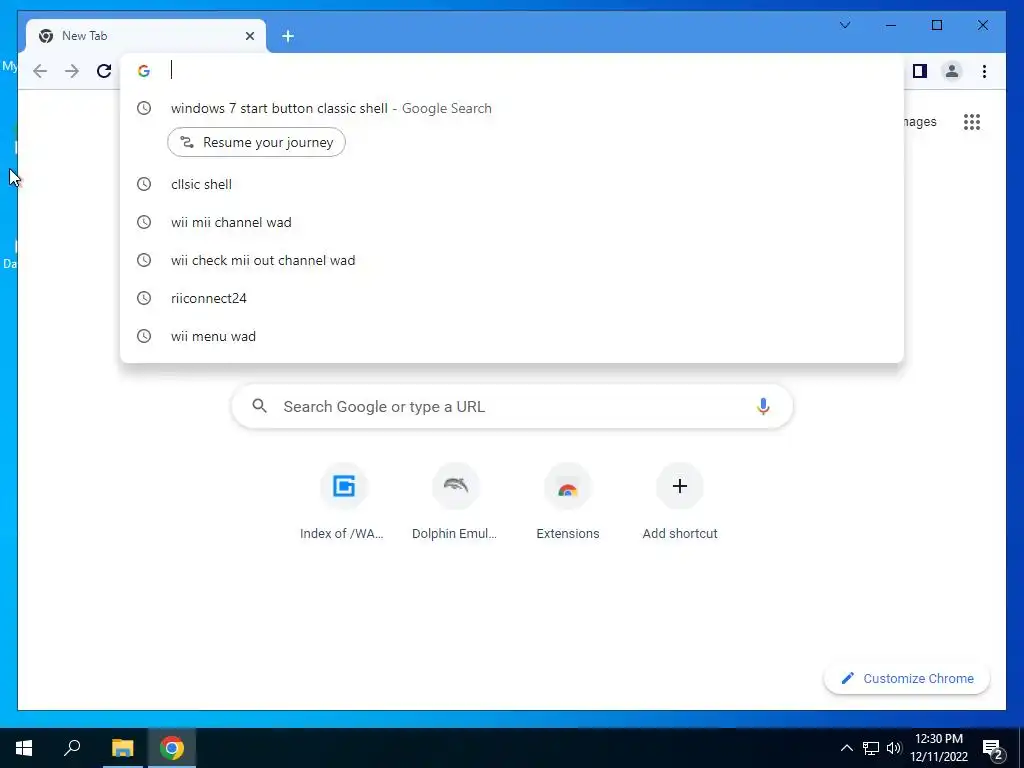The height and width of the screenshot is (768, 1024).
Task: Open File Explorer from taskbar
Action: pyautogui.click(x=122, y=748)
